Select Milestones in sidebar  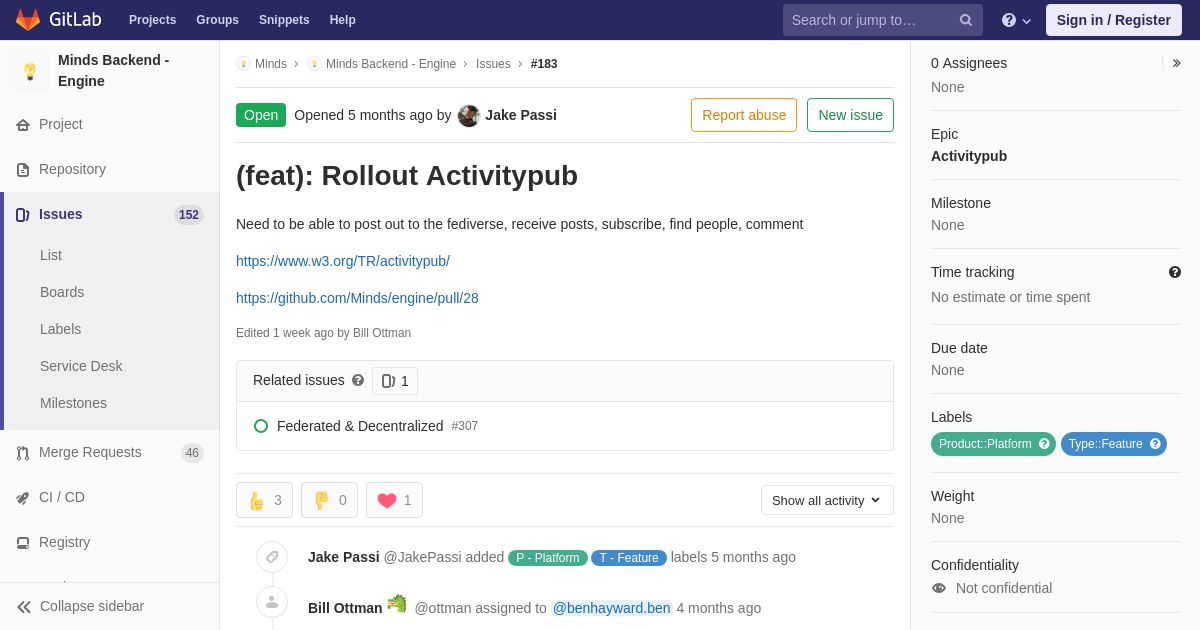tap(73, 403)
